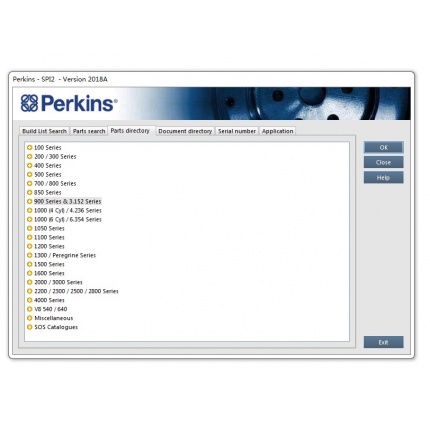Click the icon beside 1000 (4 Cyl) / 4.236 Series
This screenshot has width=430, height=430.
[30, 210]
